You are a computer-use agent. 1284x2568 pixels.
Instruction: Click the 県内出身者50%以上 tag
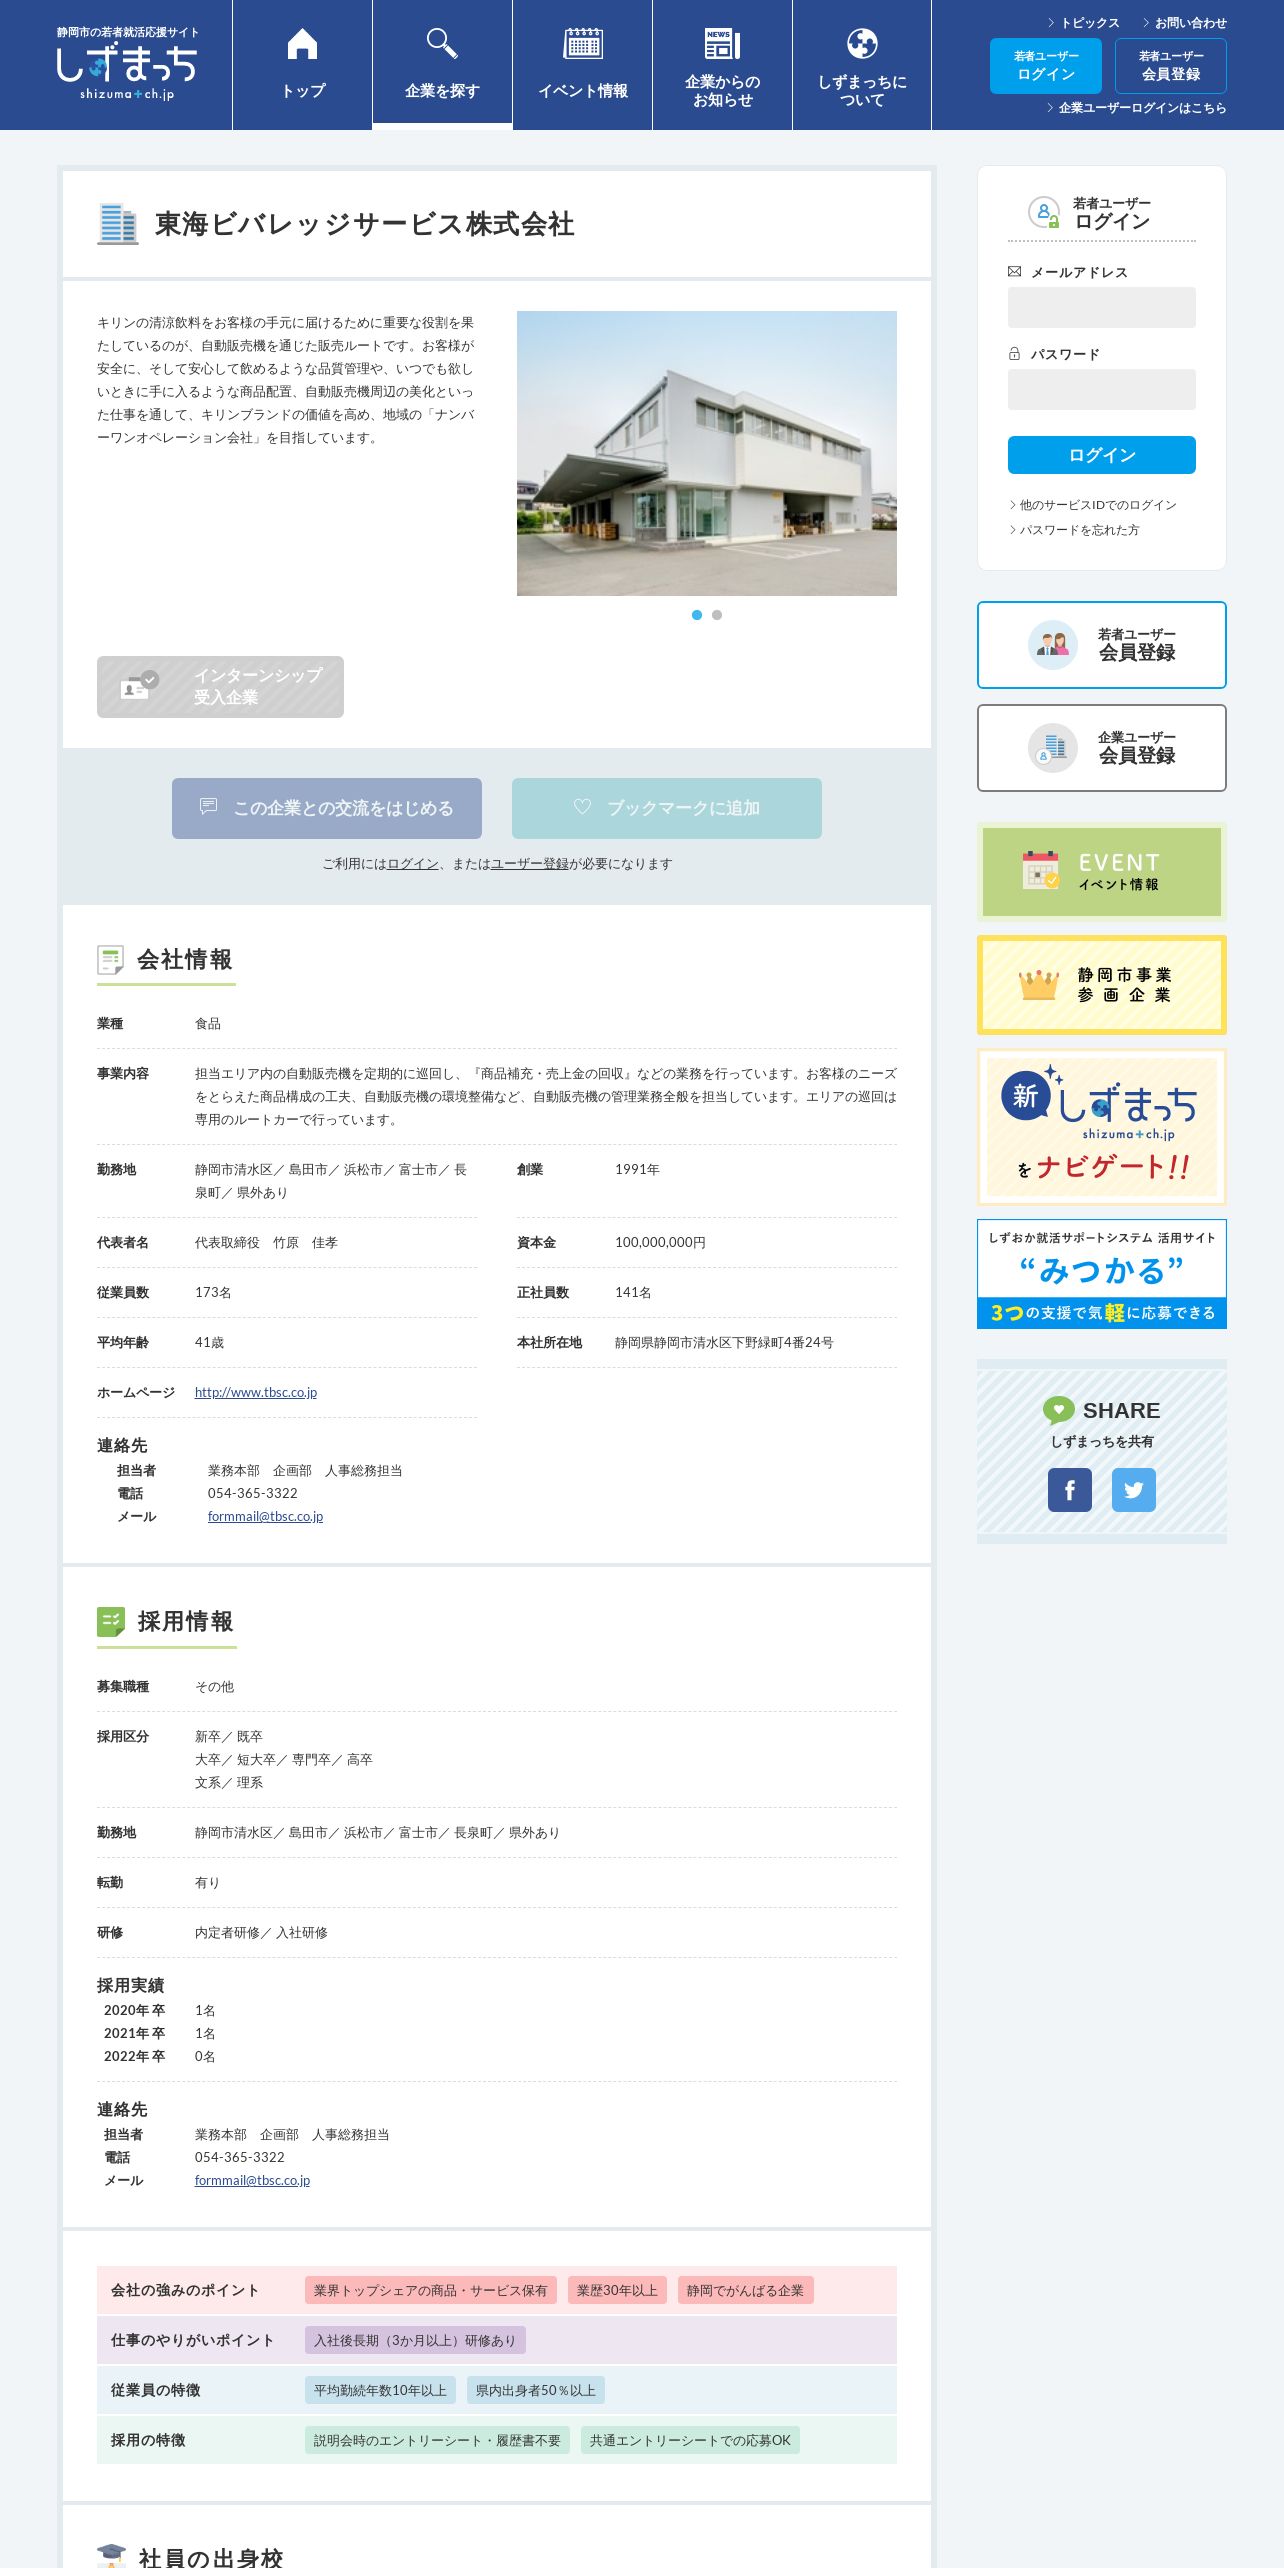(536, 2390)
